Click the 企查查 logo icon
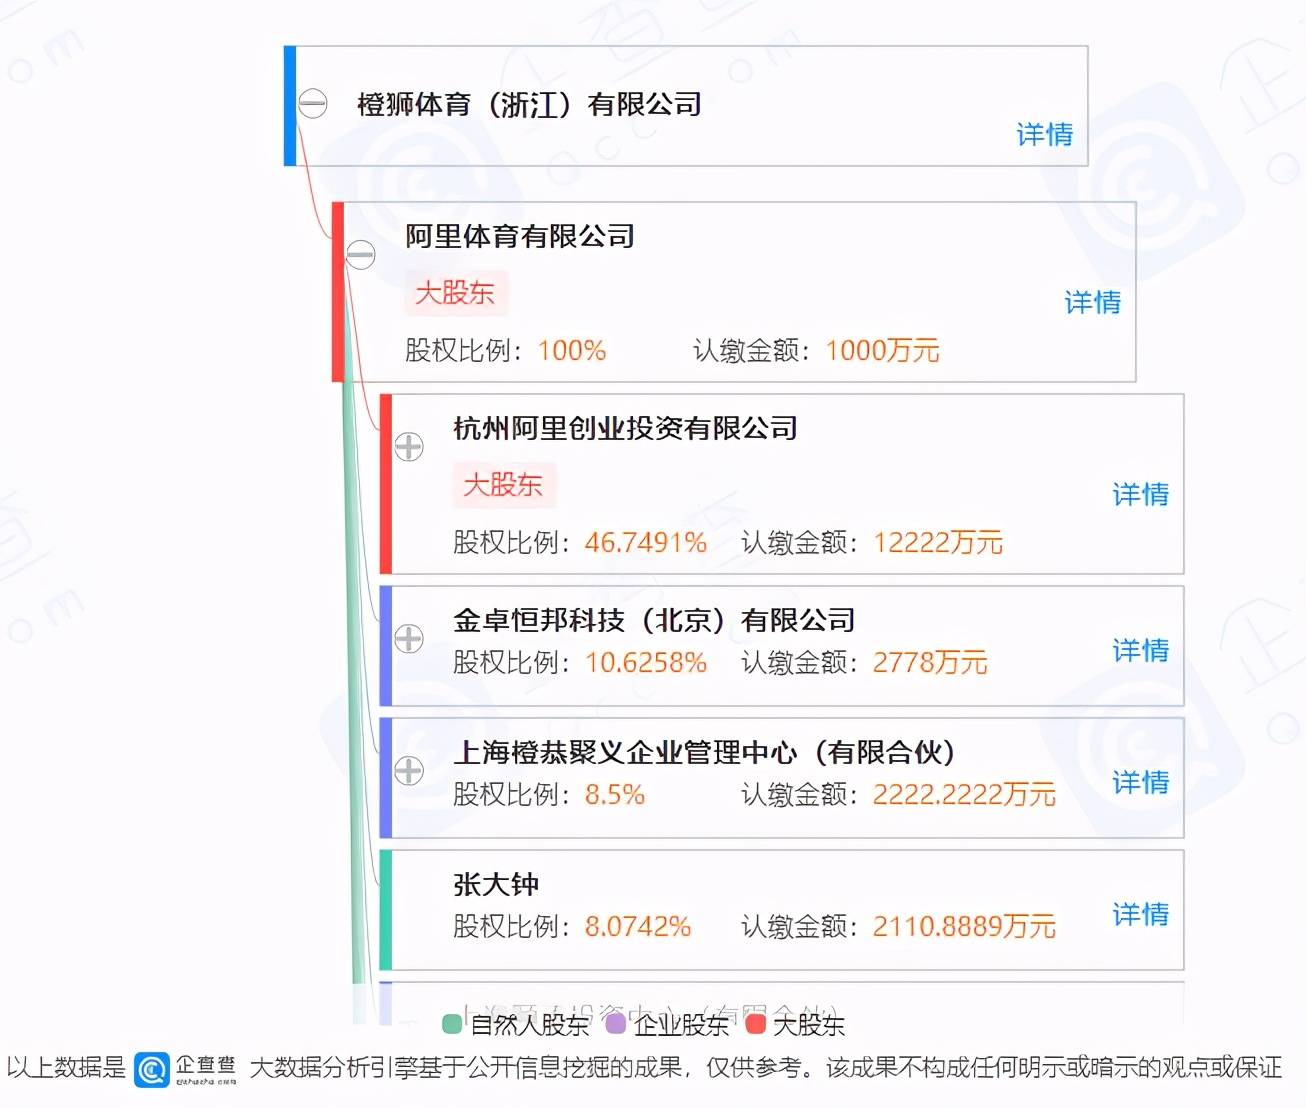Viewport: 1306px width, 1108px height. 151,1069
